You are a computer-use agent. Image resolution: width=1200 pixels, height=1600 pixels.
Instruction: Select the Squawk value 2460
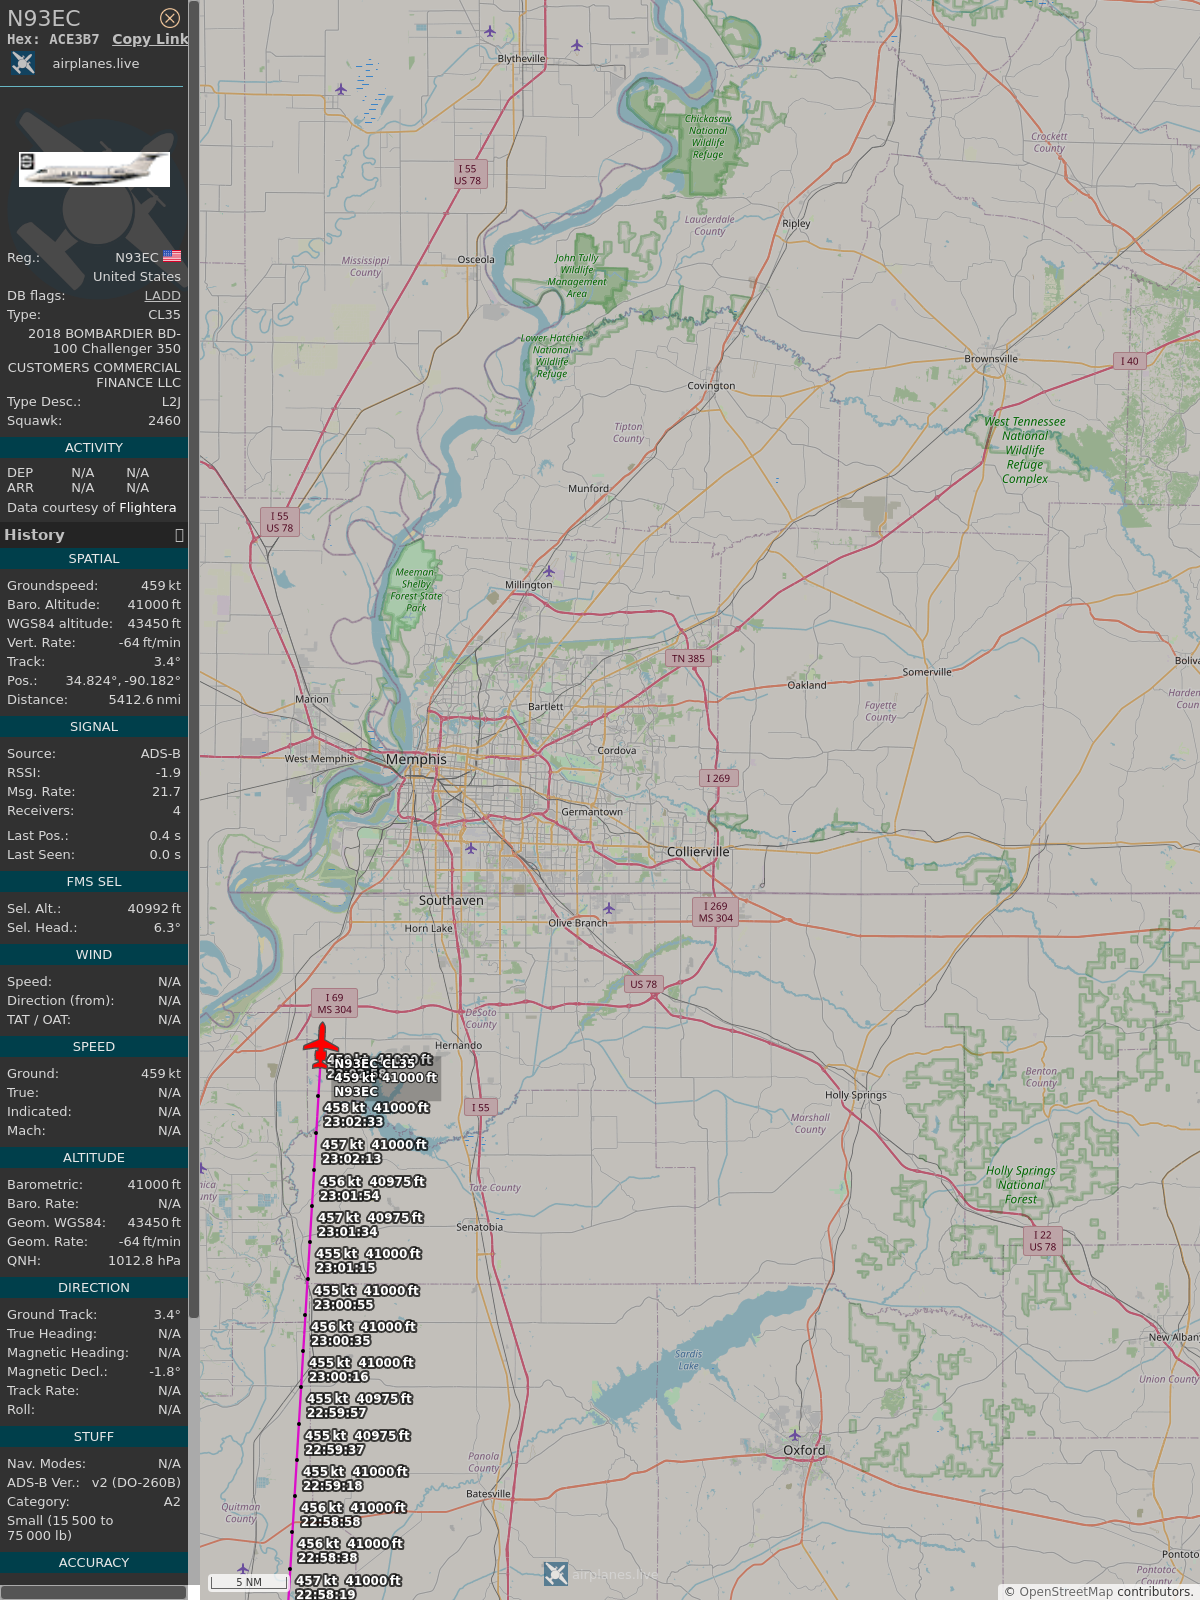click(x=164, y=420)
